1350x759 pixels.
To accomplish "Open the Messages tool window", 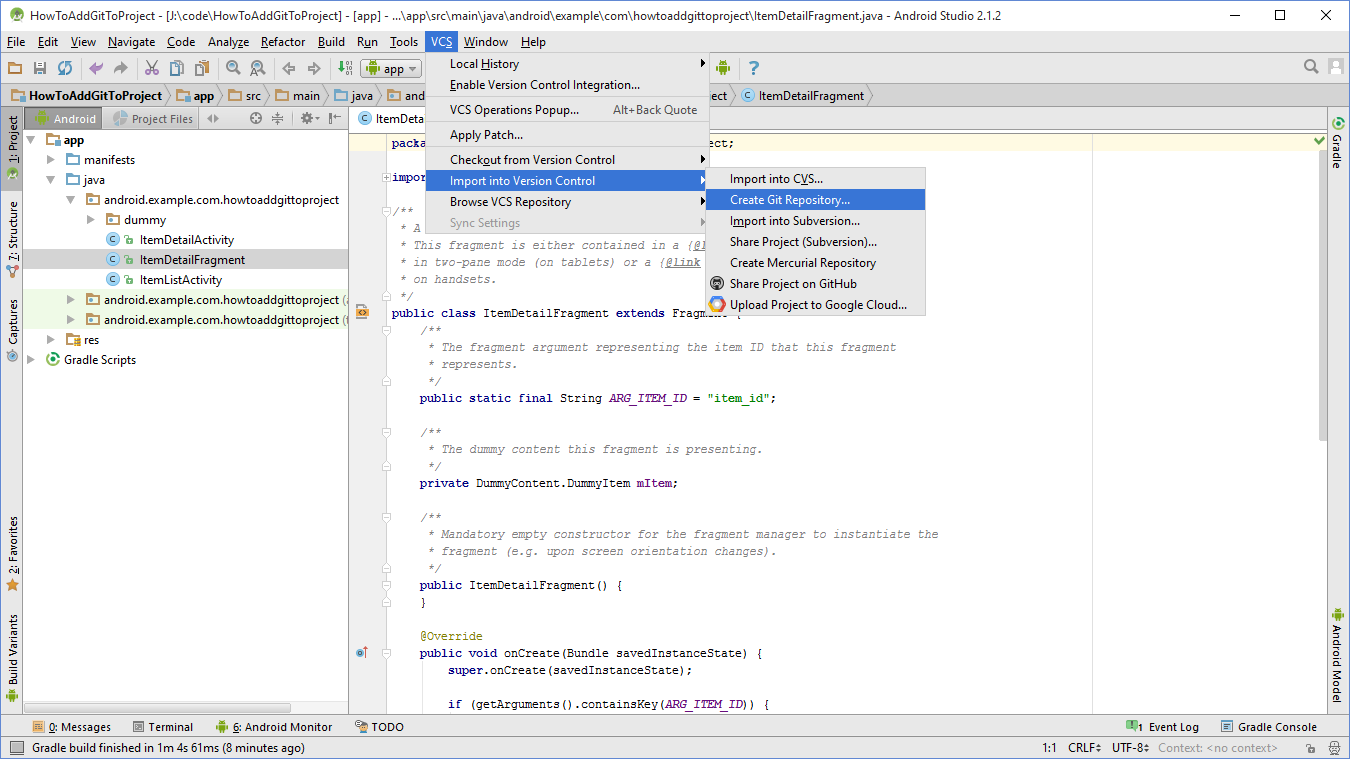I will click(x=71, y=727).
